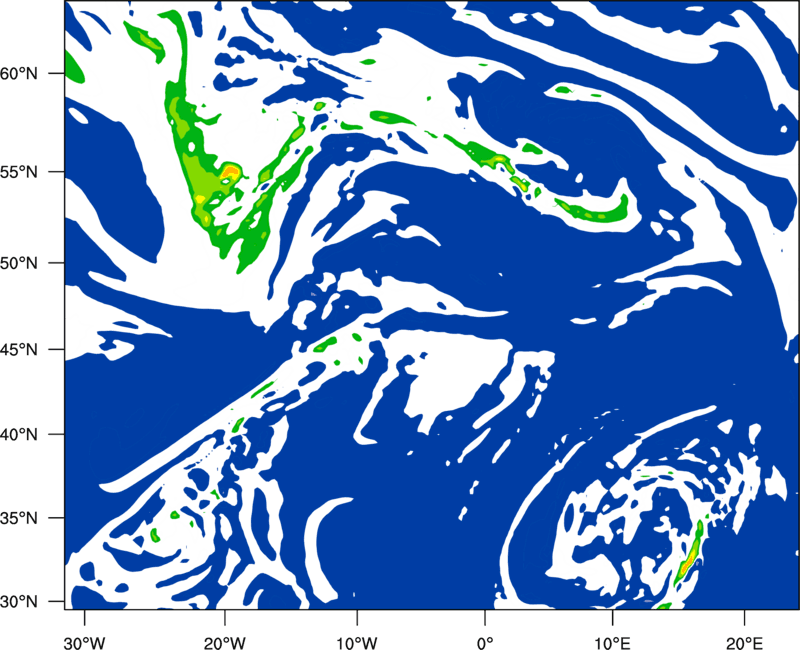800x650 pixels.
Task: Click the 40°N latitude label
Action: point(19,435)
